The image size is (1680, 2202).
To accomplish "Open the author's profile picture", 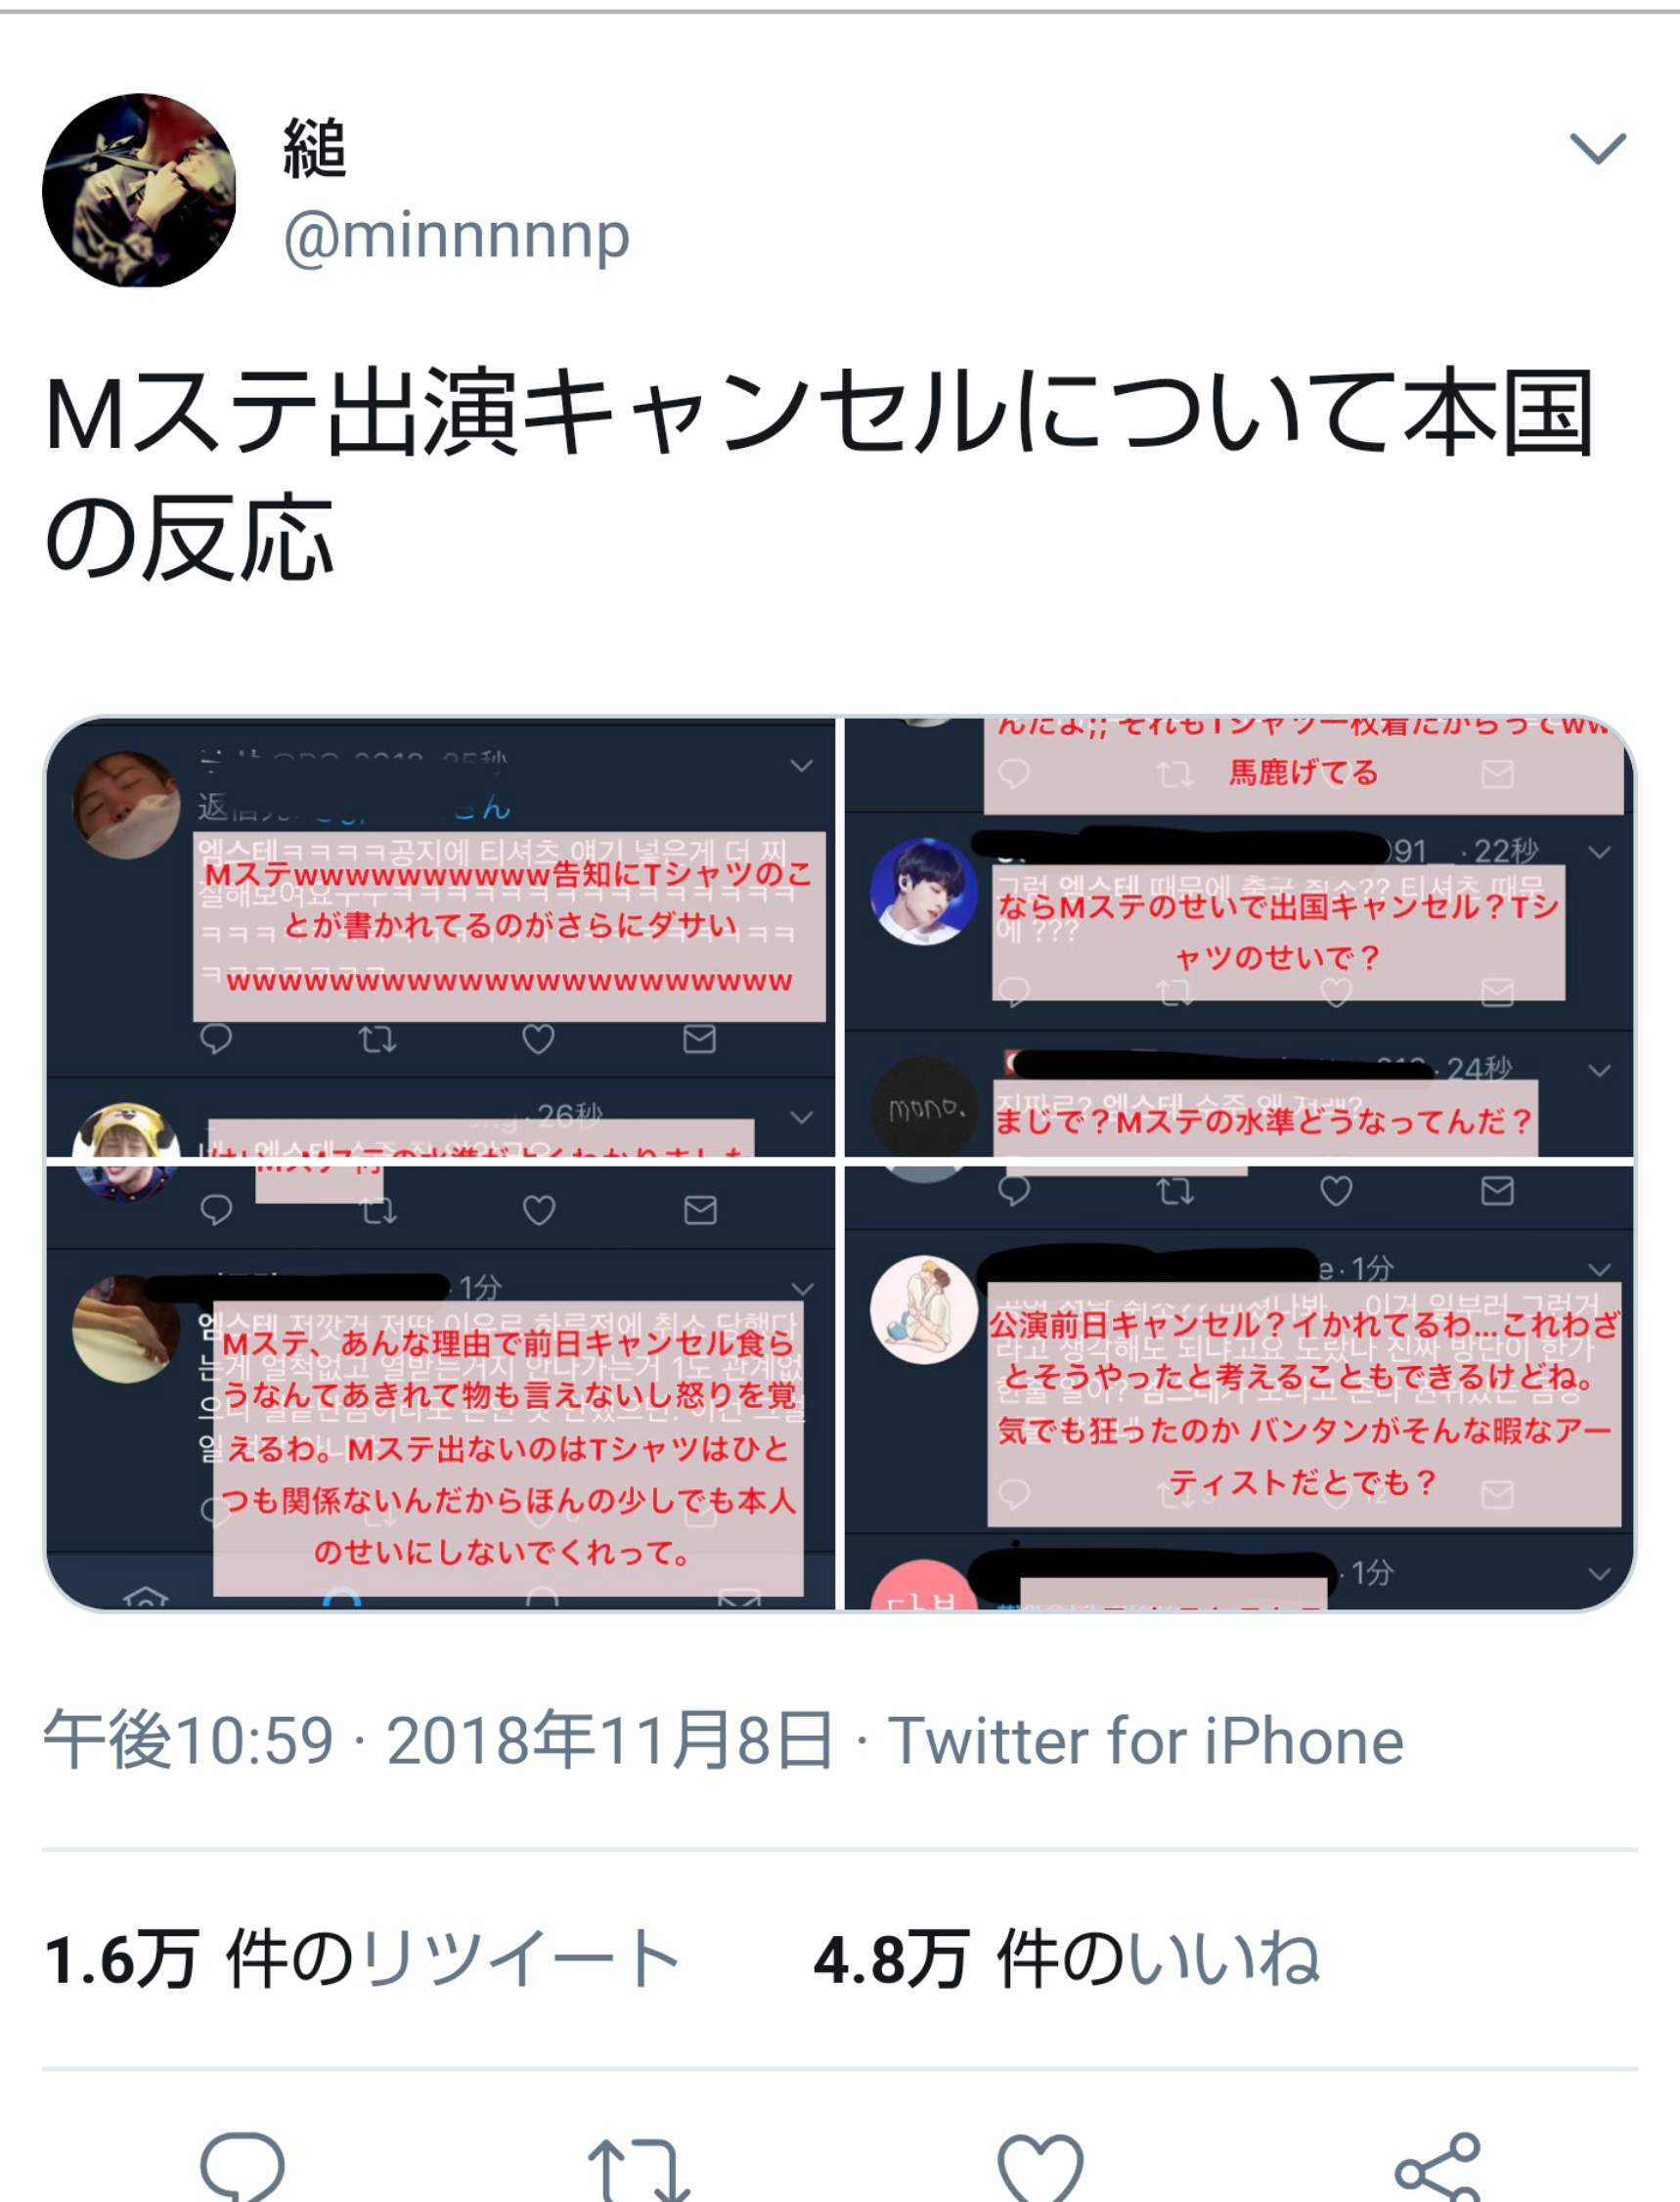I will [x=139, y=190].
